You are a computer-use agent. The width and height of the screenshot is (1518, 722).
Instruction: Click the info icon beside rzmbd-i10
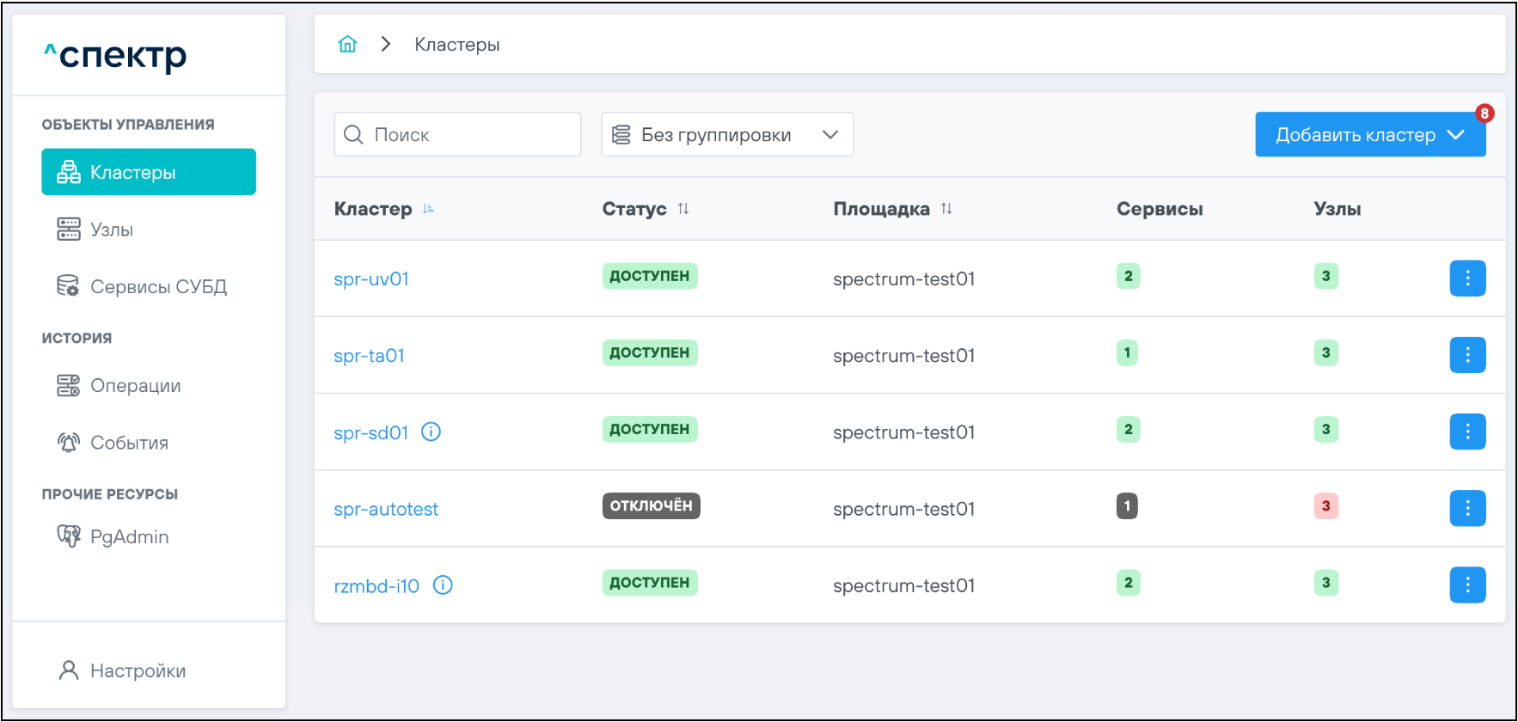click(x=442, y=586)
